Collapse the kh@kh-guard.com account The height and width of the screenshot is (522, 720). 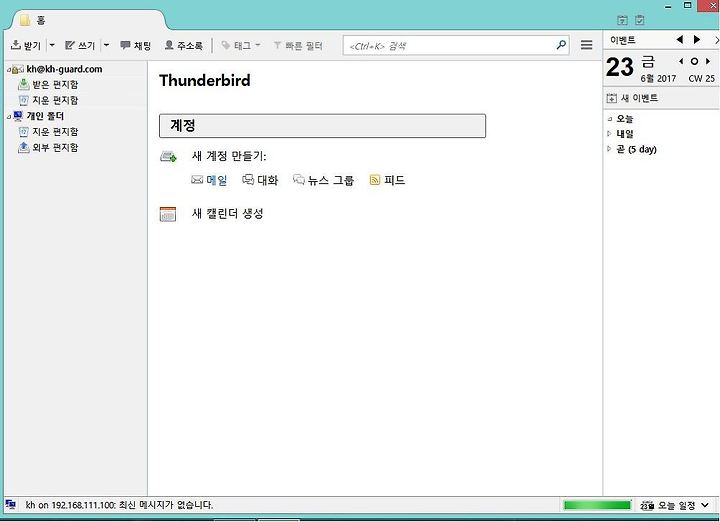click(x=9, y=70)
